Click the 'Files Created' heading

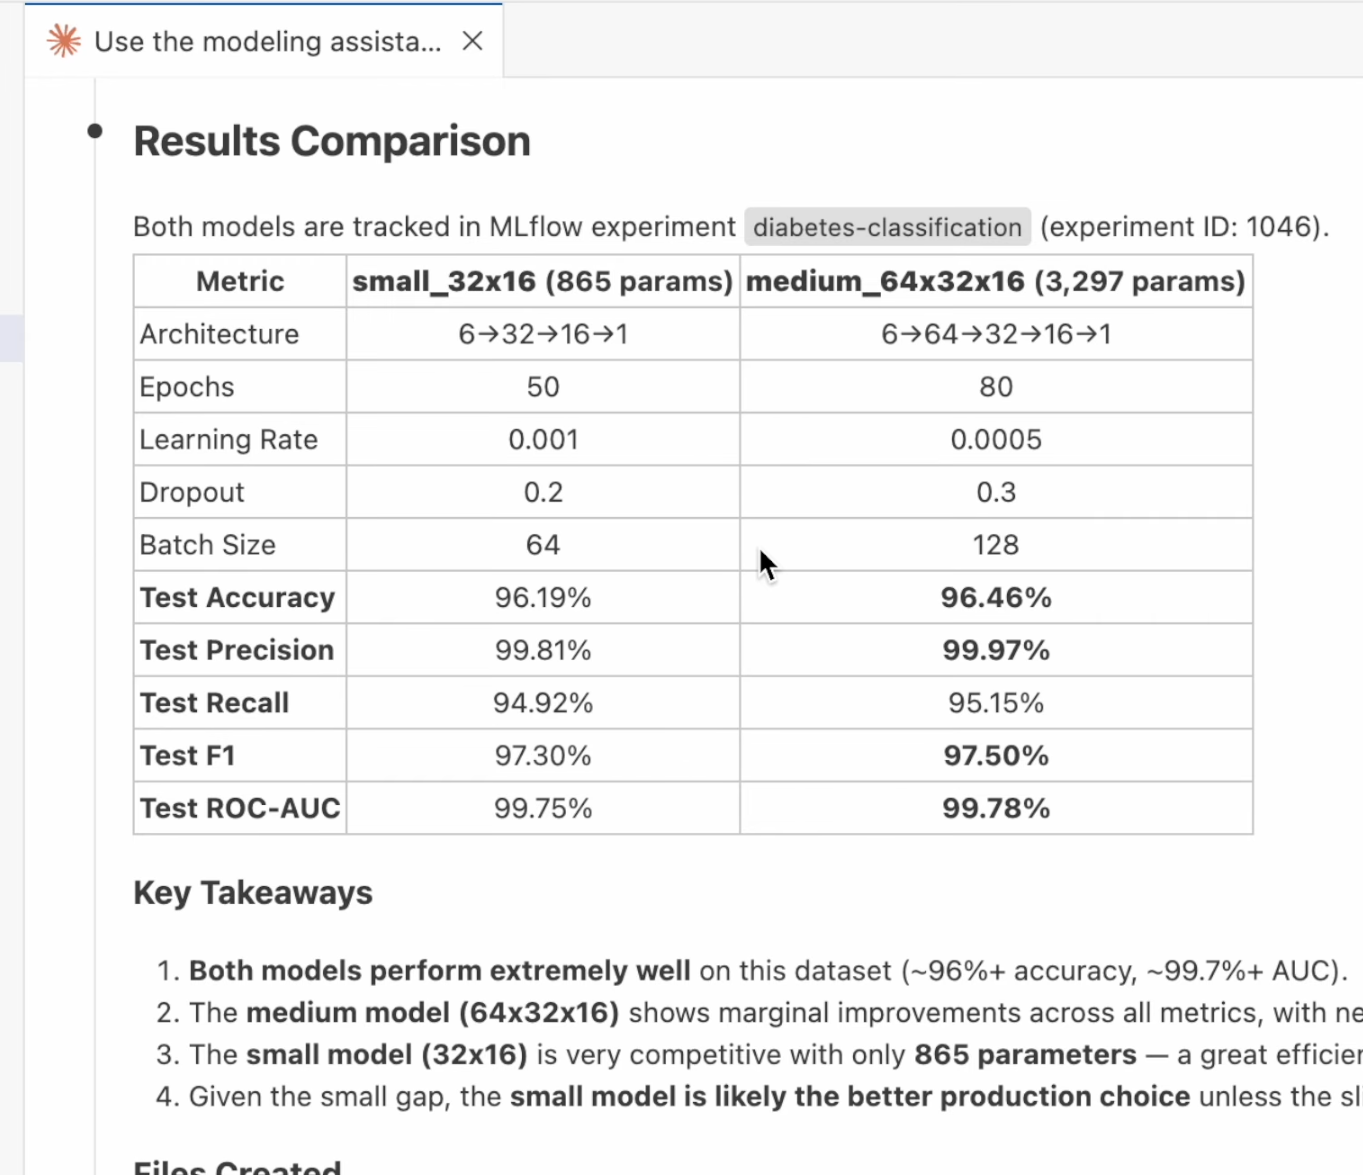[237, 1167]
